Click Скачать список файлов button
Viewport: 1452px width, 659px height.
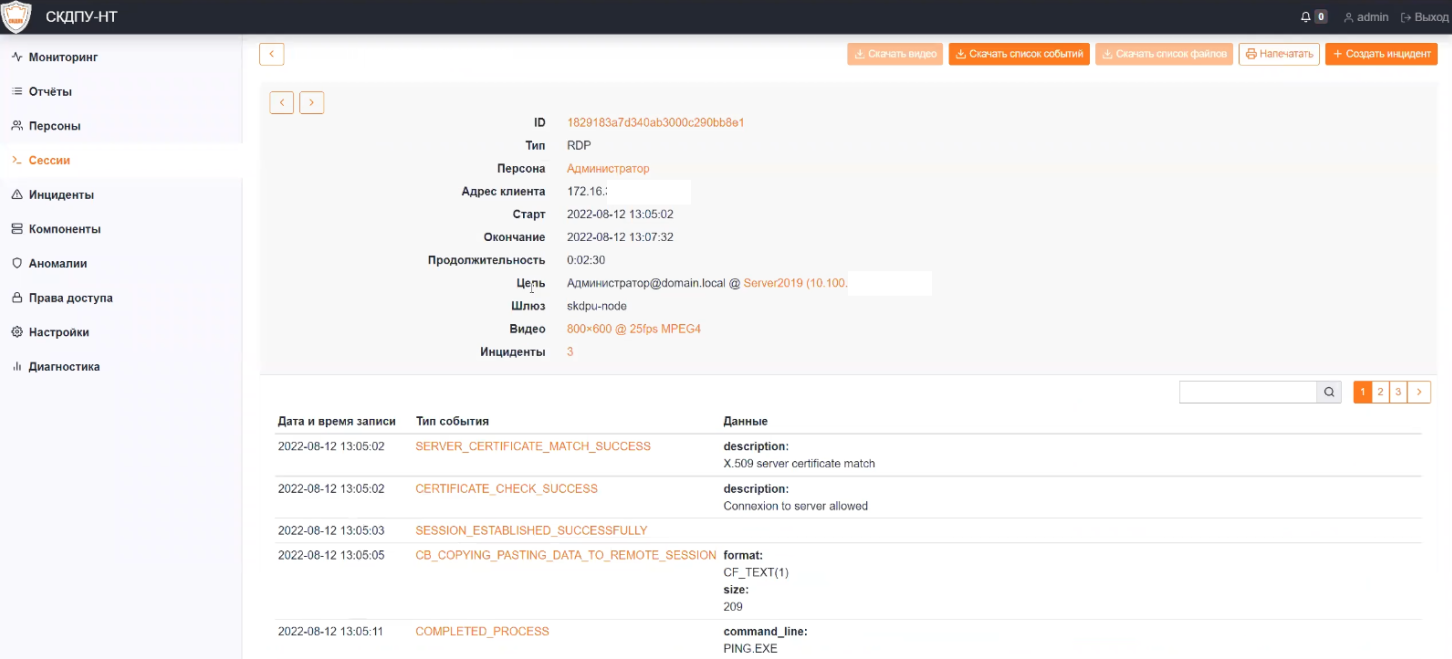1164,54
